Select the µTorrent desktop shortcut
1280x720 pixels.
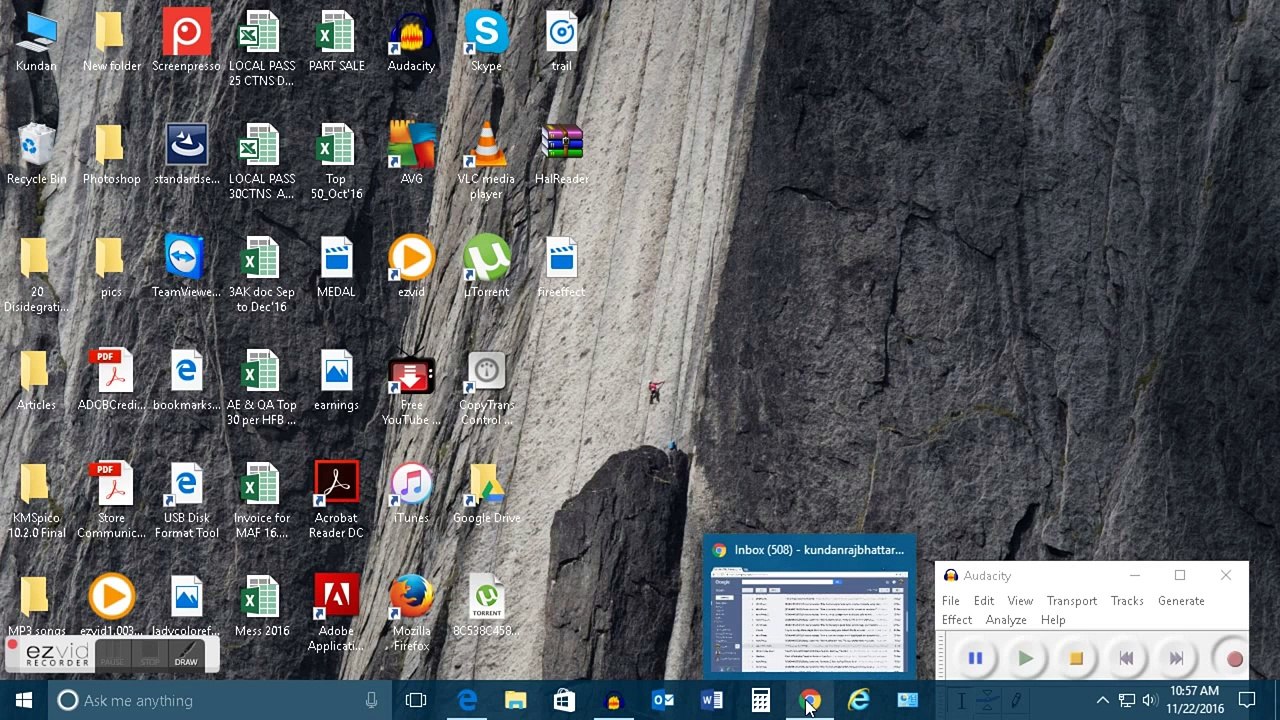tap(486, 268)
